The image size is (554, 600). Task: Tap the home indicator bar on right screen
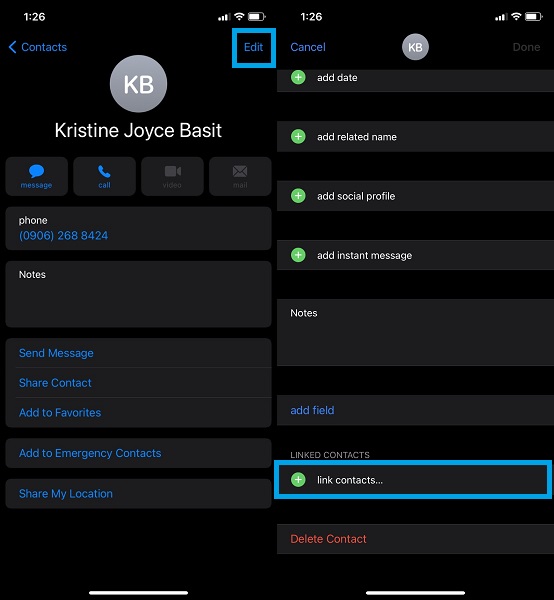[416, 593]
